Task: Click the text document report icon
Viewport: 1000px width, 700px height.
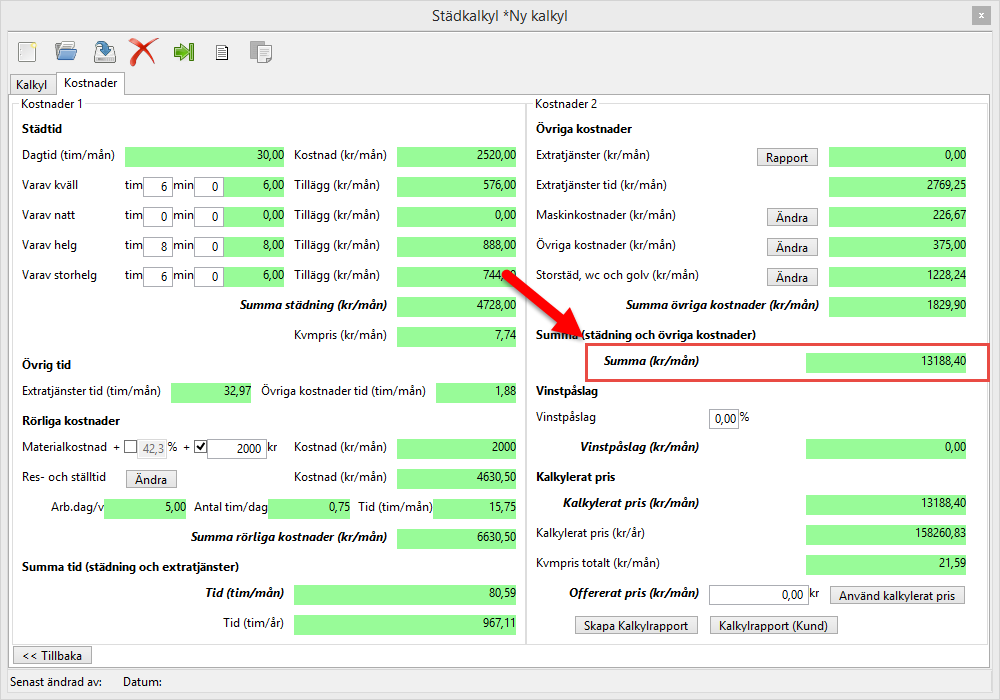Action: (x=222, y=52)
